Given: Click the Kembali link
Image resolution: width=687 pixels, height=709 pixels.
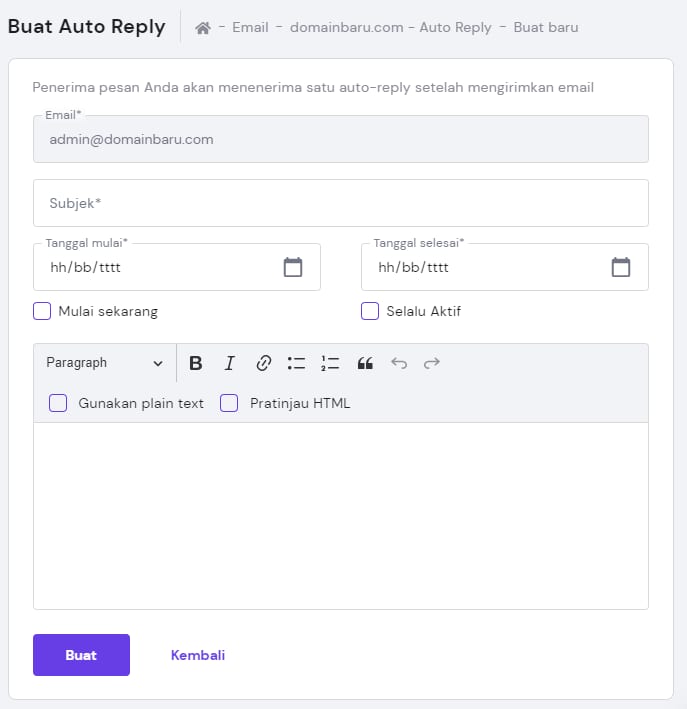Looking at the screenshot, I should pyautogui.click(x=198, y=655).
